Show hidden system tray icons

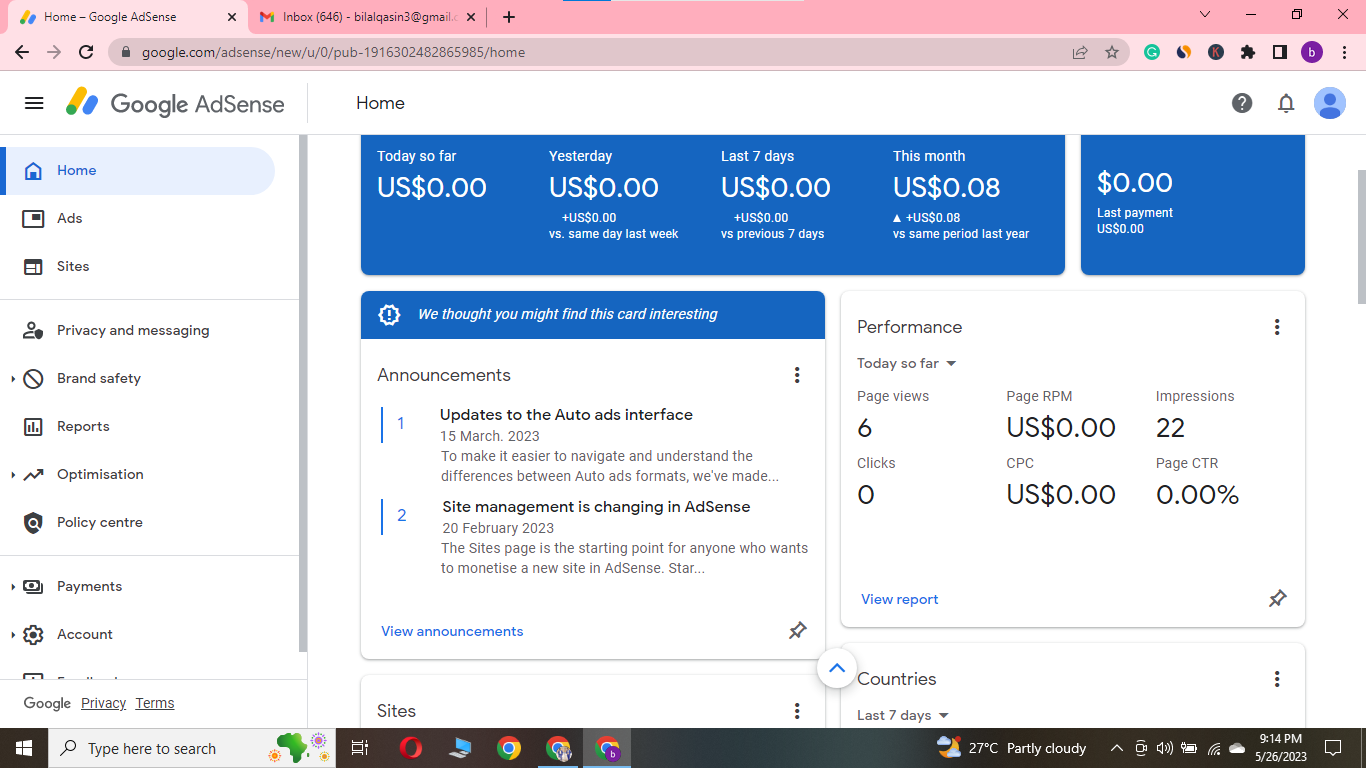coord(1117,748)
